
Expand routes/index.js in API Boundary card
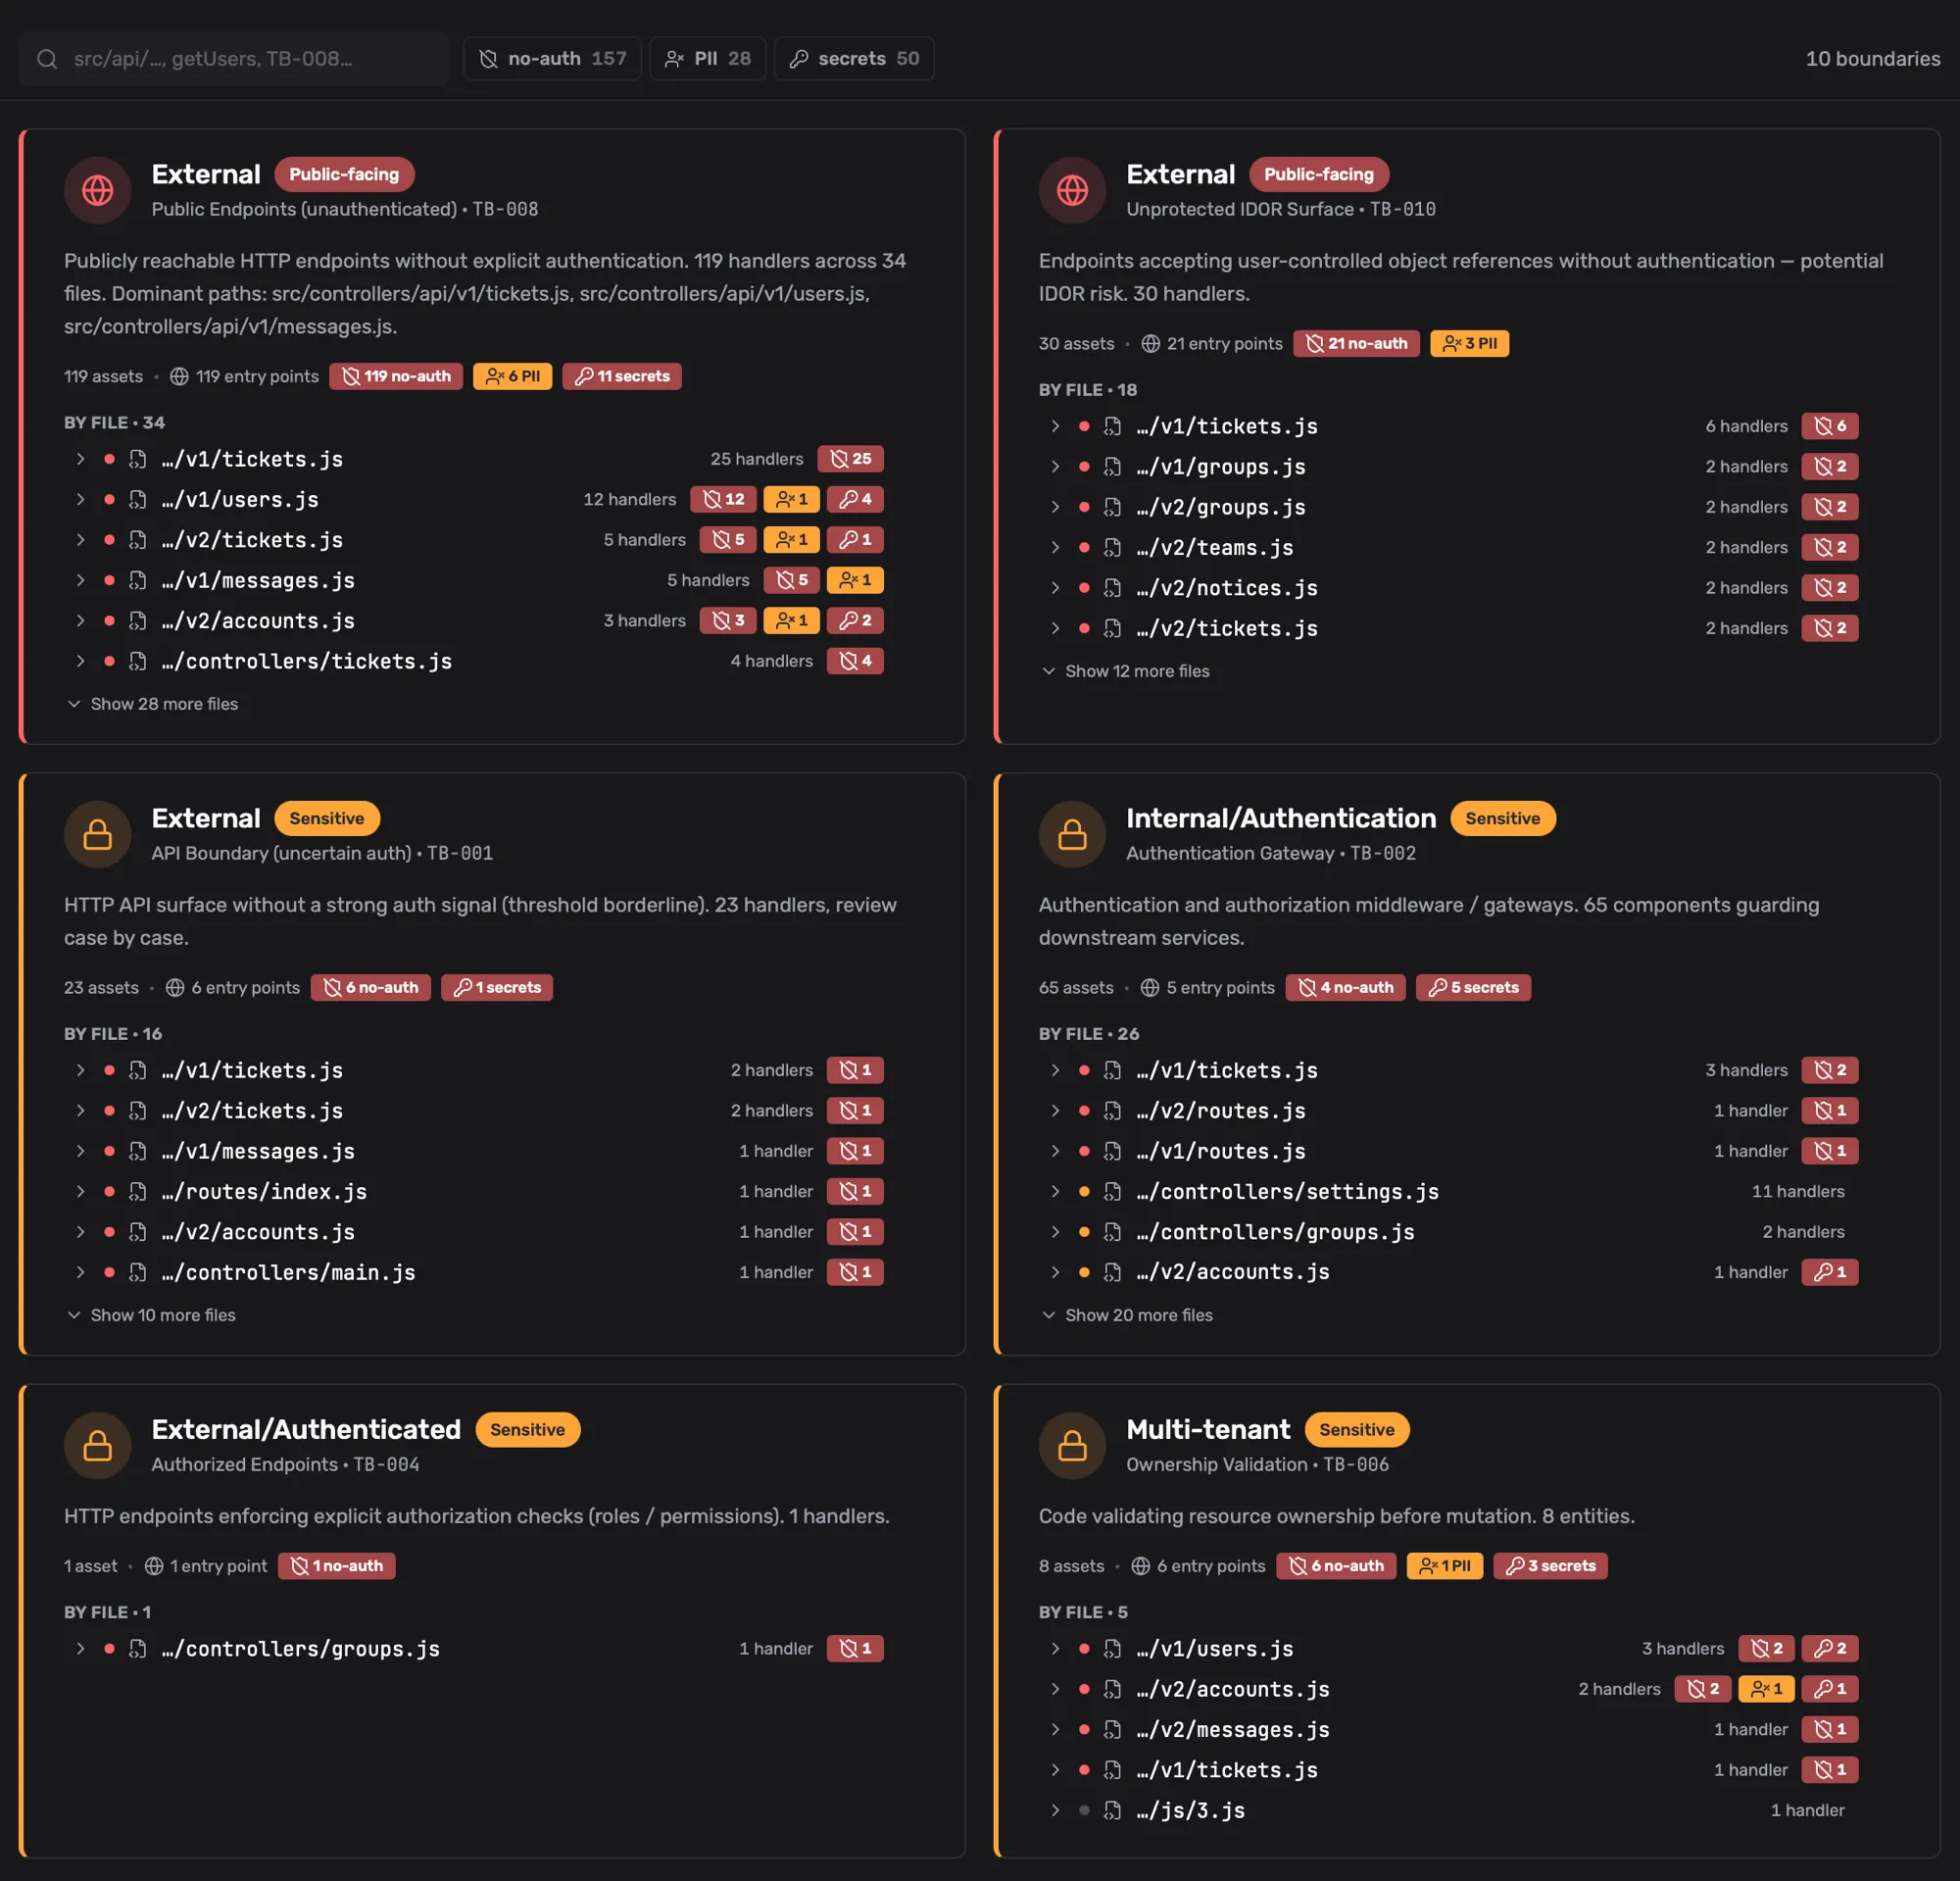pyautogui.click(x=80, y=1191)
